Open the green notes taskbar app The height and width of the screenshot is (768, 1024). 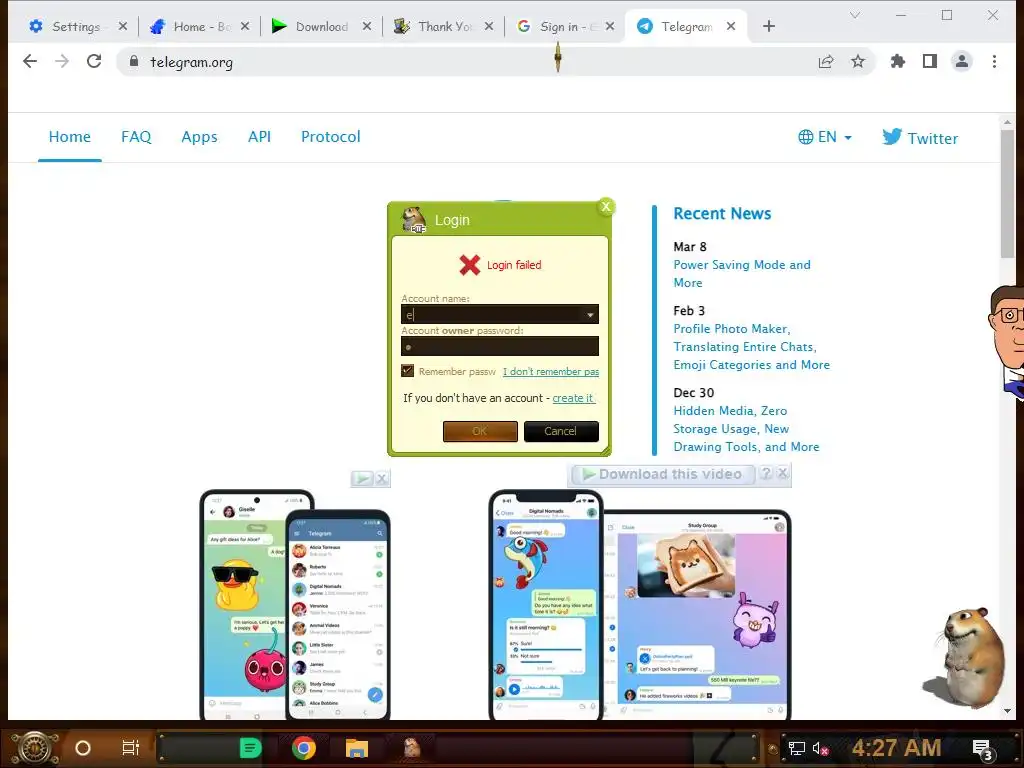(250, 748)
